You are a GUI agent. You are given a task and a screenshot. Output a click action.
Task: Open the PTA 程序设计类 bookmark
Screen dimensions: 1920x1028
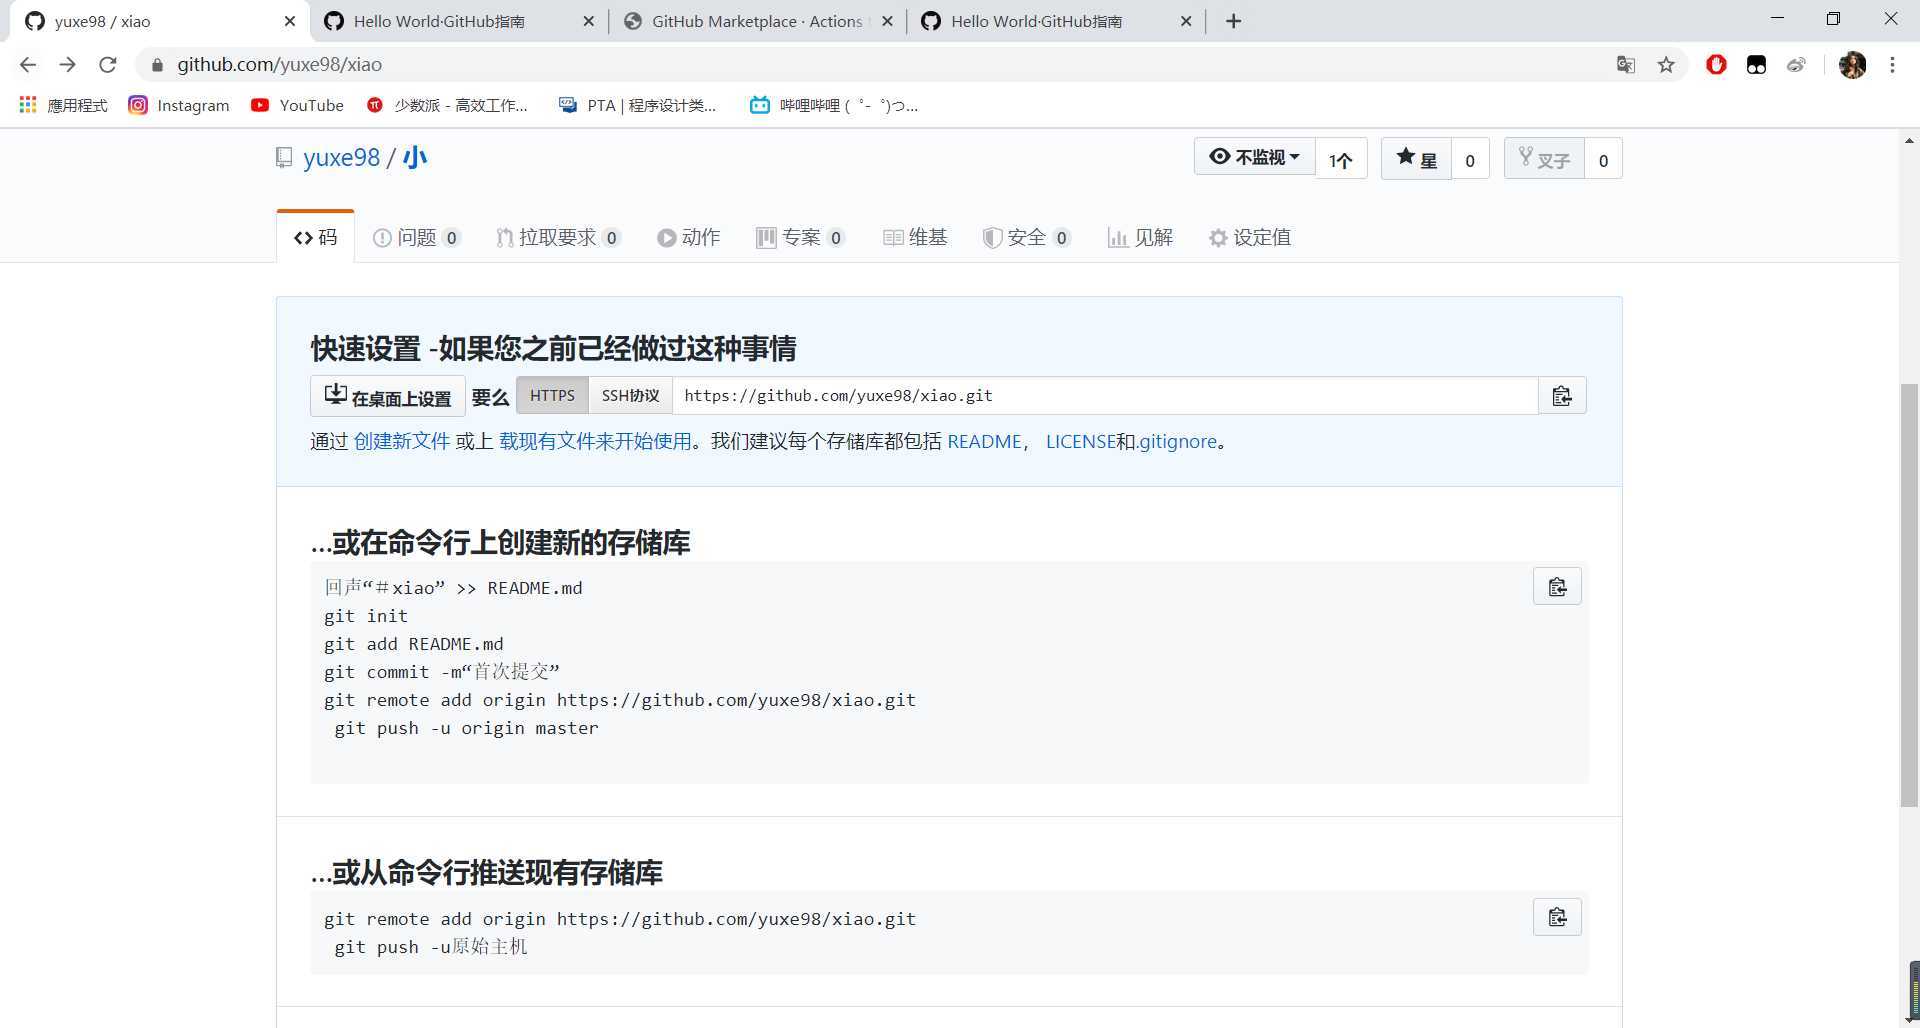[638, 105]
